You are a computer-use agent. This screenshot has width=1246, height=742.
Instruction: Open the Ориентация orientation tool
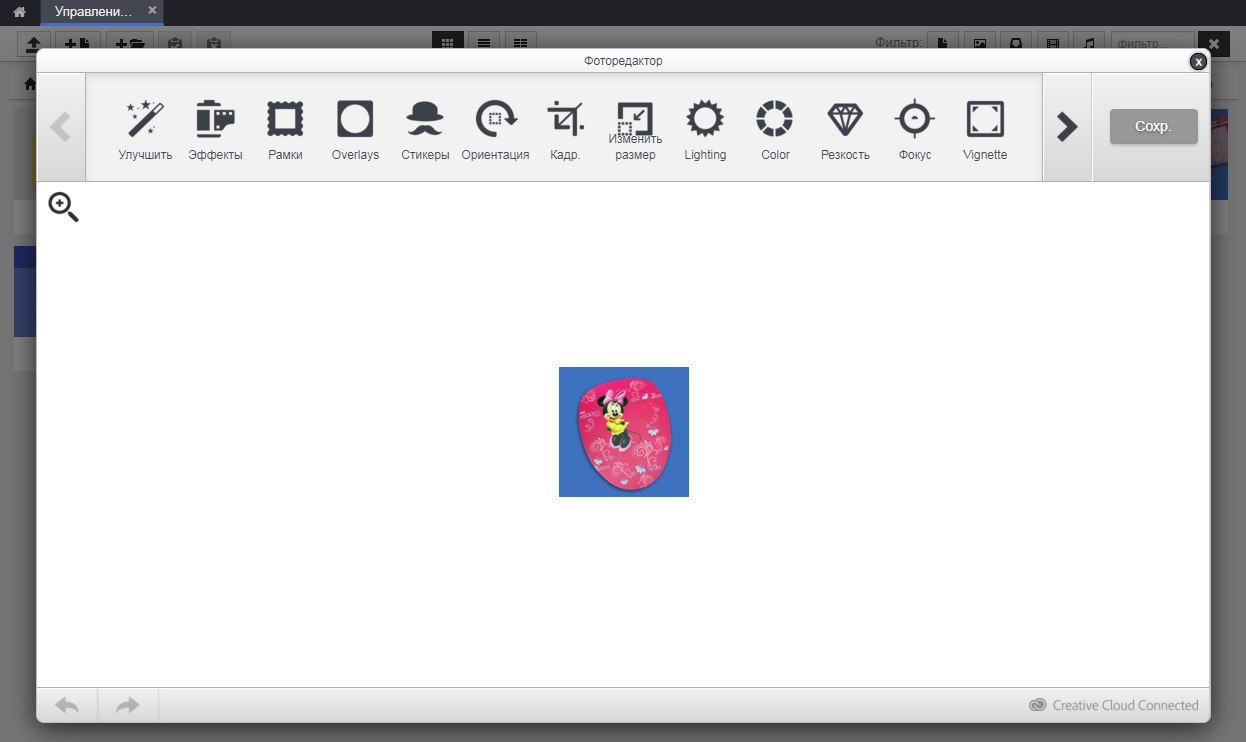(495, 130)
